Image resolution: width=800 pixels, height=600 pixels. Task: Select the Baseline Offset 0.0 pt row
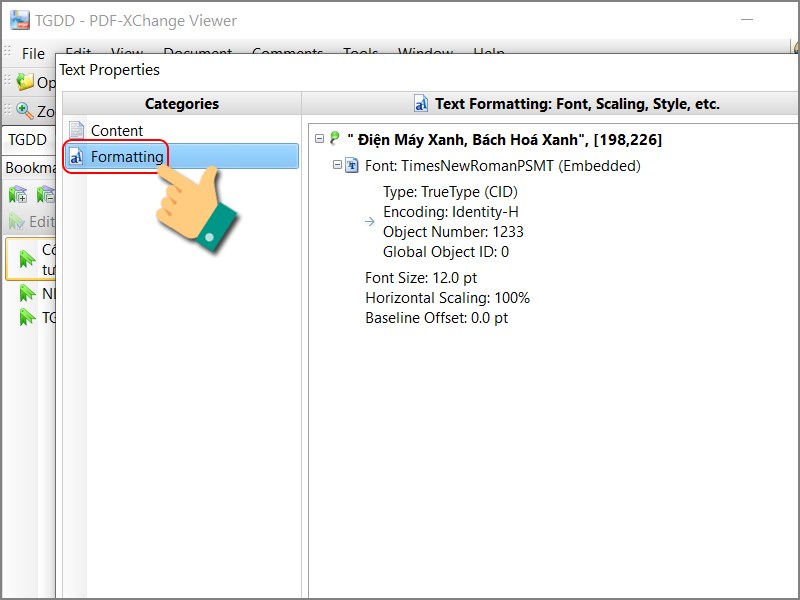436,318
